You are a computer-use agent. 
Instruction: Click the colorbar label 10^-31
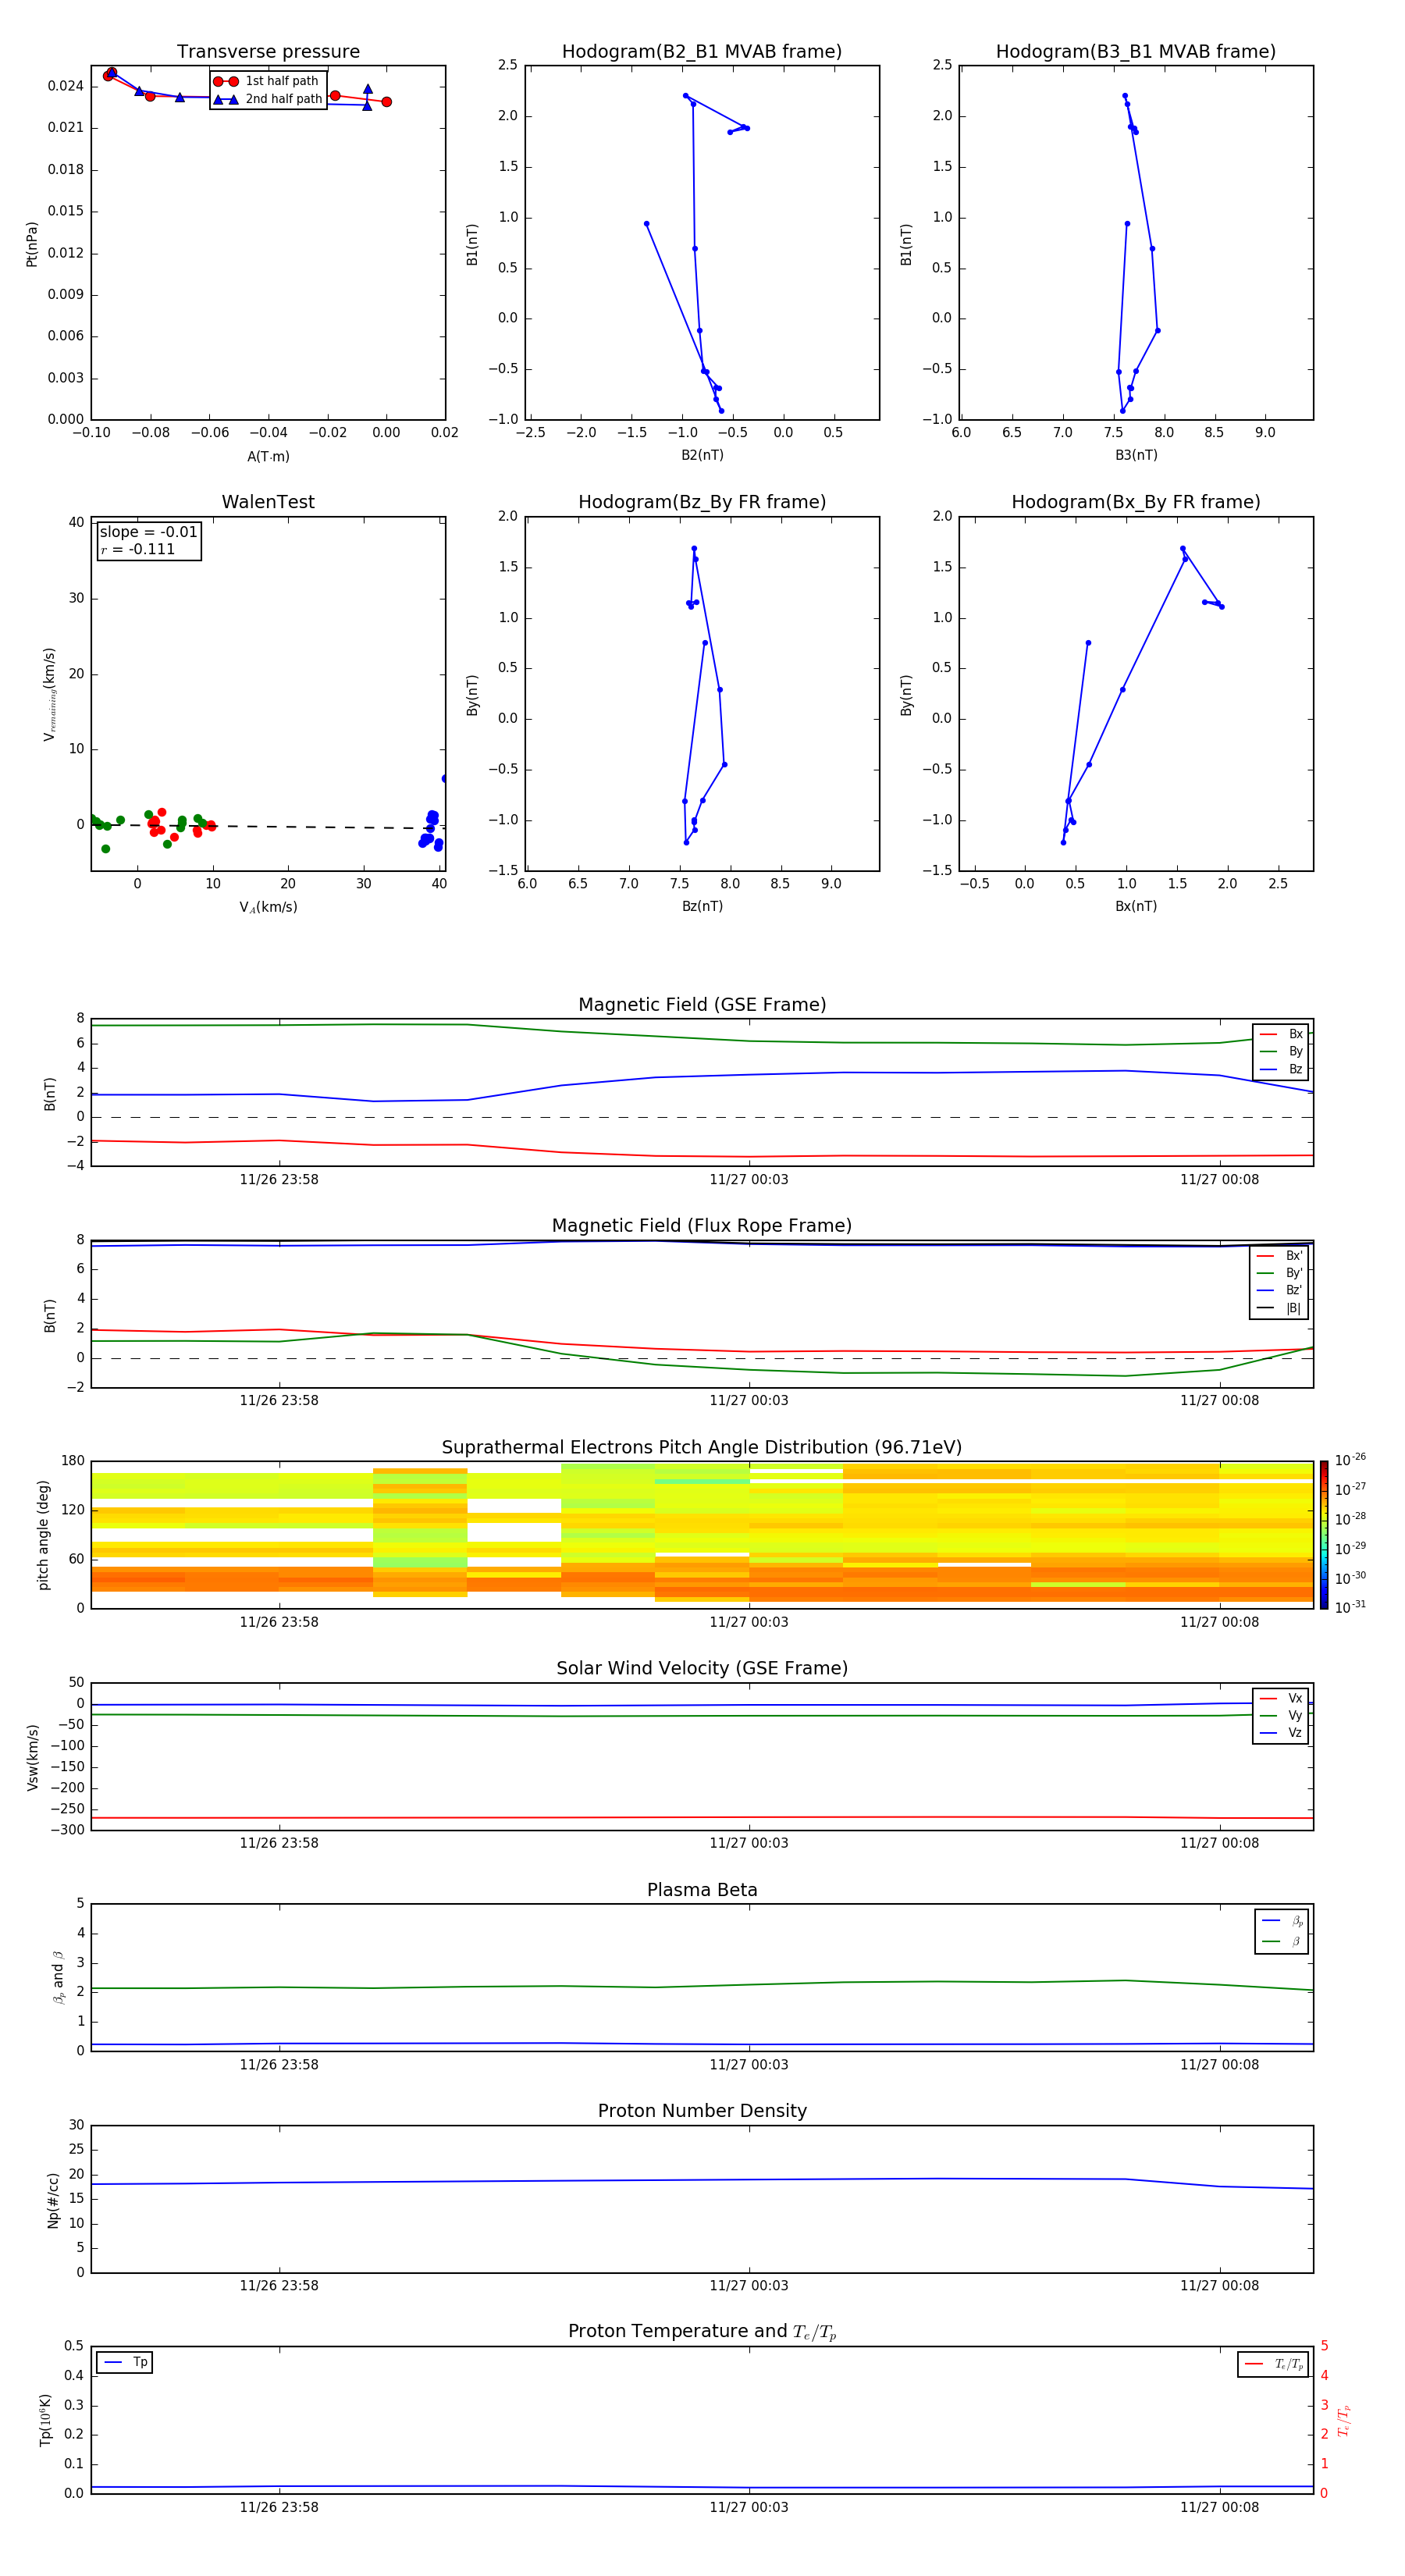pyautogui.click(x=1350, y=1607)
